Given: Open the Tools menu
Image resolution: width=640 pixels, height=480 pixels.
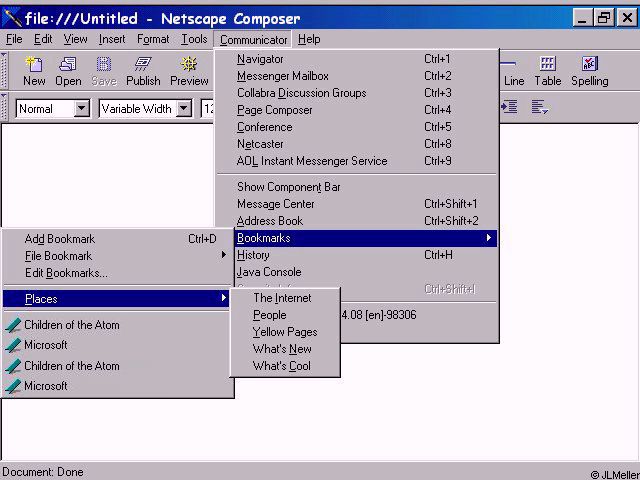Looking at the screenshot, I should [194, 39].
